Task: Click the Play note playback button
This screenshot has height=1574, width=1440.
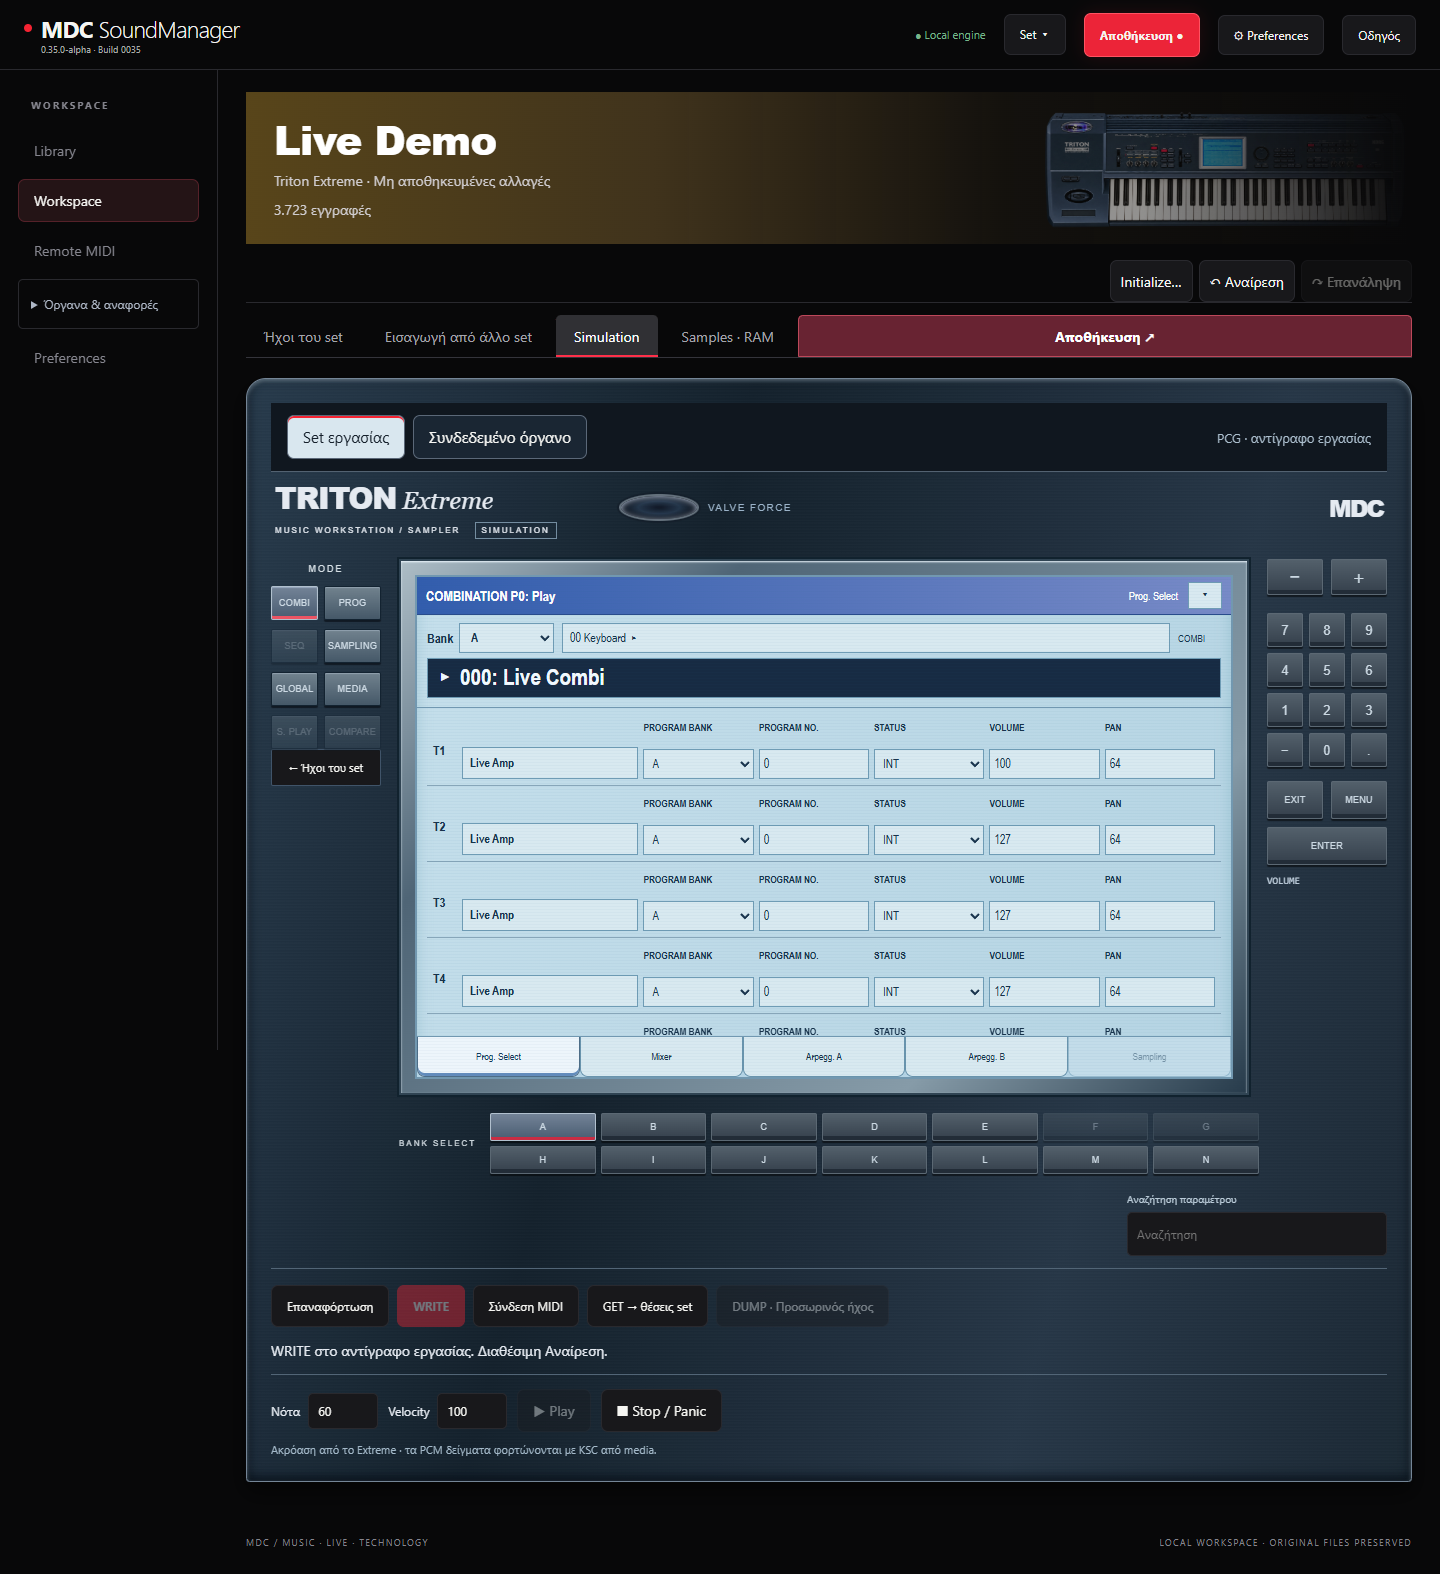Action: click(x=554, y=1411)
